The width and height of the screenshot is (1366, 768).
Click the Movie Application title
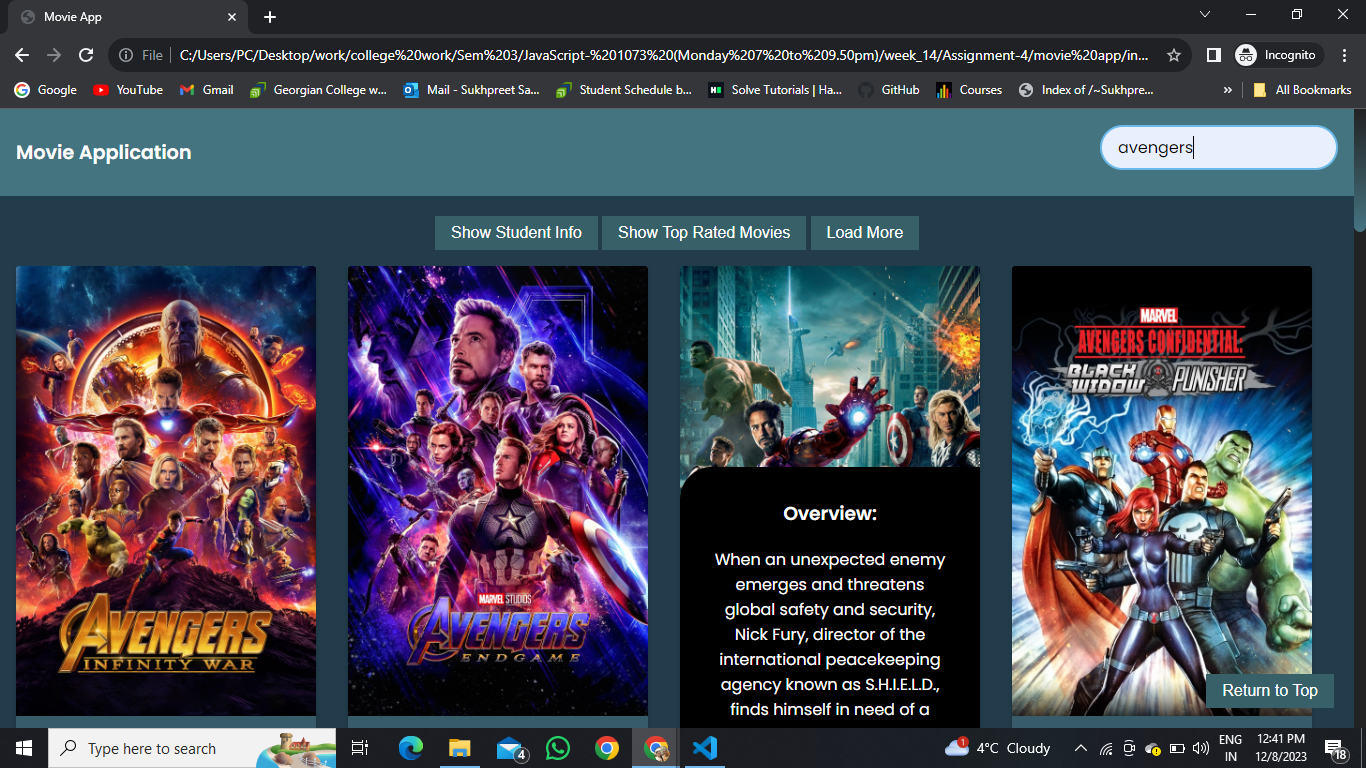pyautogui.click(x=104, y=153)
